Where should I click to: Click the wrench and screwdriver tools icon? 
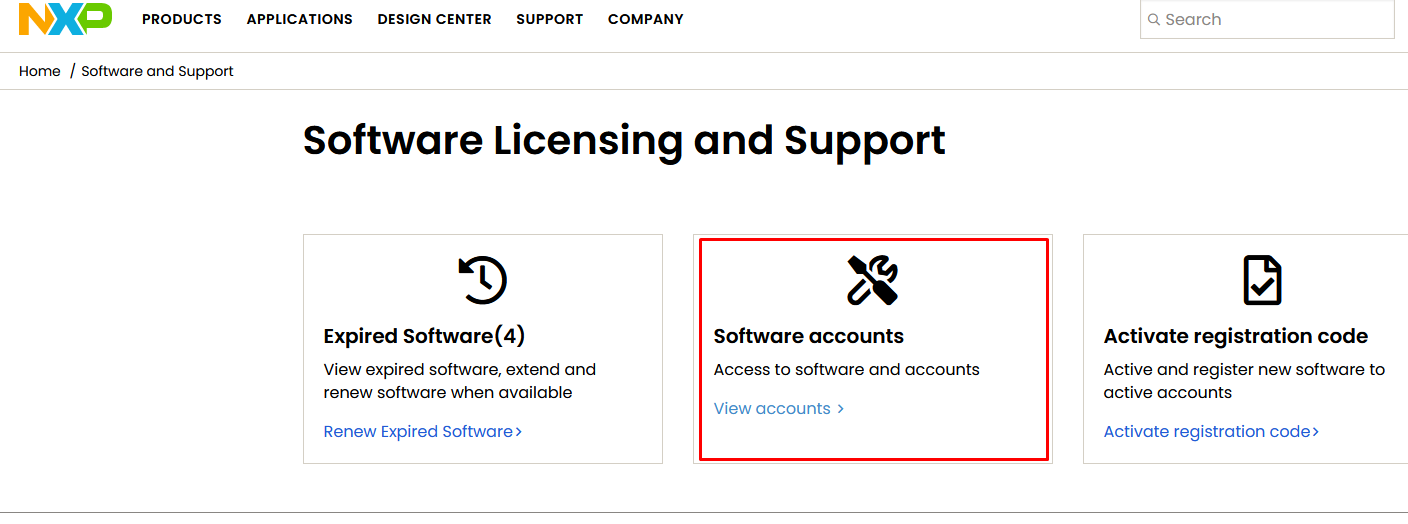click(872, 280)
